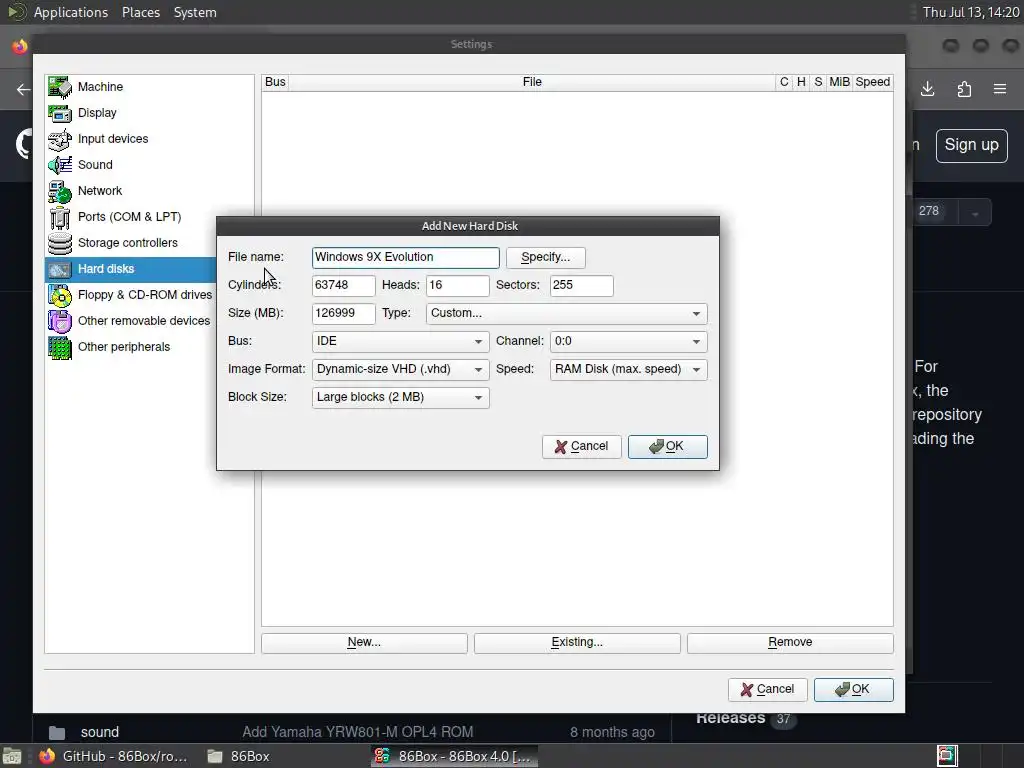Click the 86Box folder taskbar icon
This screenshot has width=1024, height=768.
[x=214, y=756]
